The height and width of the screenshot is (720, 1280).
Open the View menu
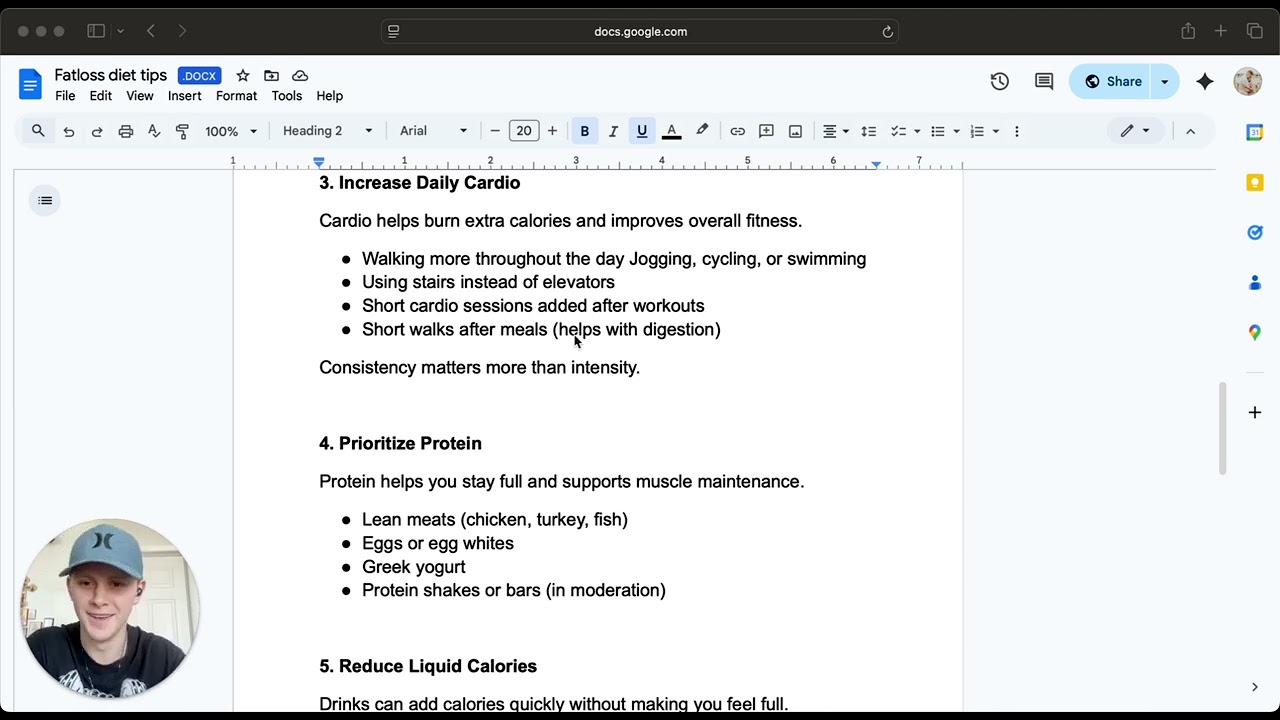click(x=139, y=96)
